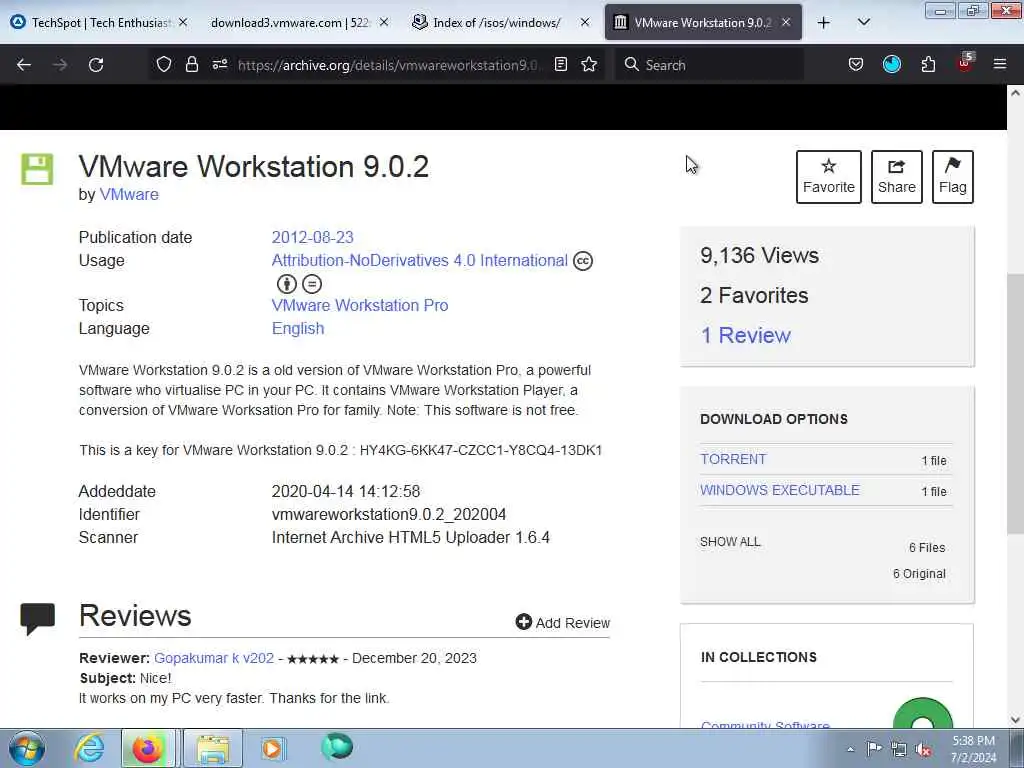The width and height of the screenshot is (1024, 768).
Task: Go back with the browser back arrow
Action: coord(24,65)
